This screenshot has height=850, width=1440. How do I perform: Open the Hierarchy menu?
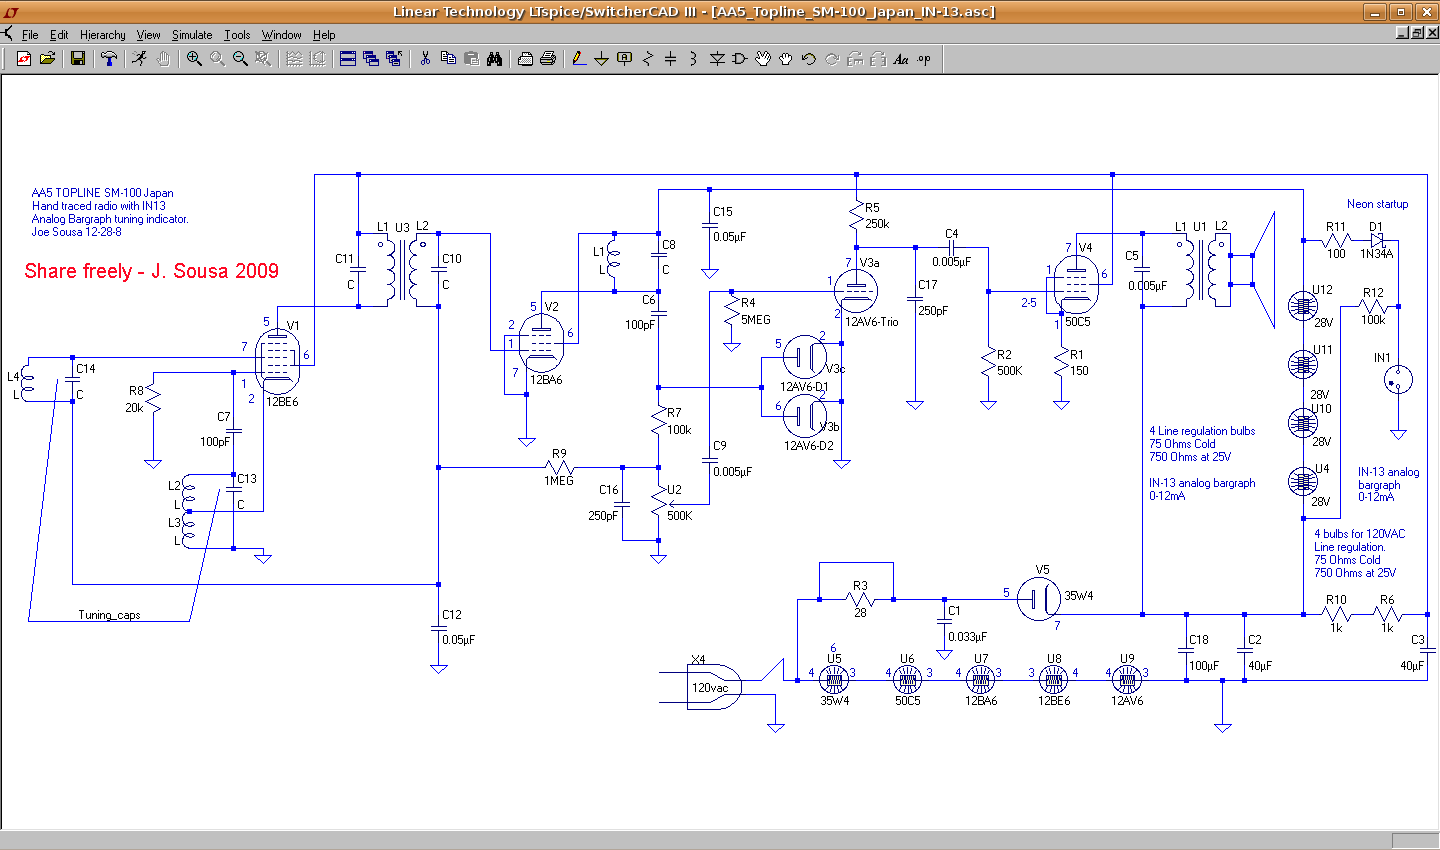point(103,35)
